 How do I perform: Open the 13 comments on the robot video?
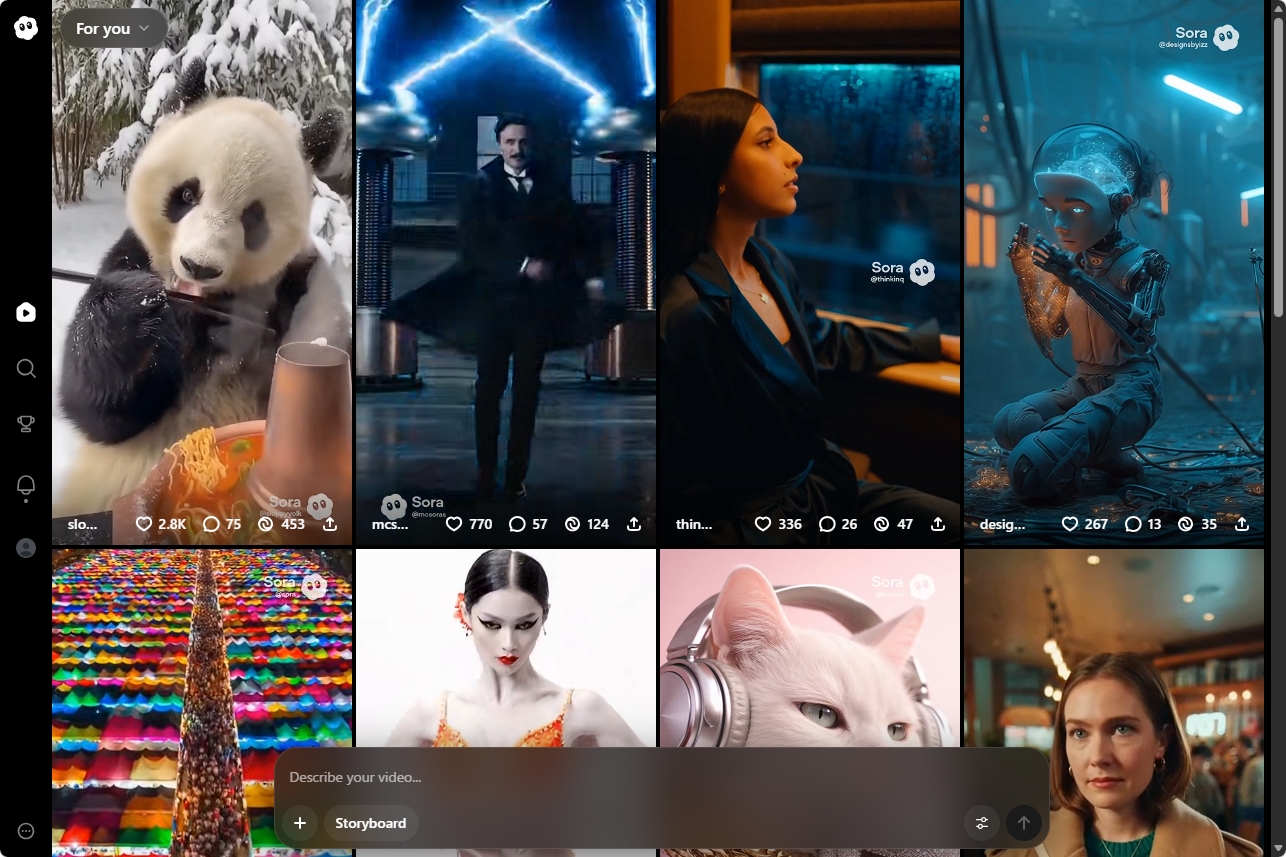(1143, 524)
